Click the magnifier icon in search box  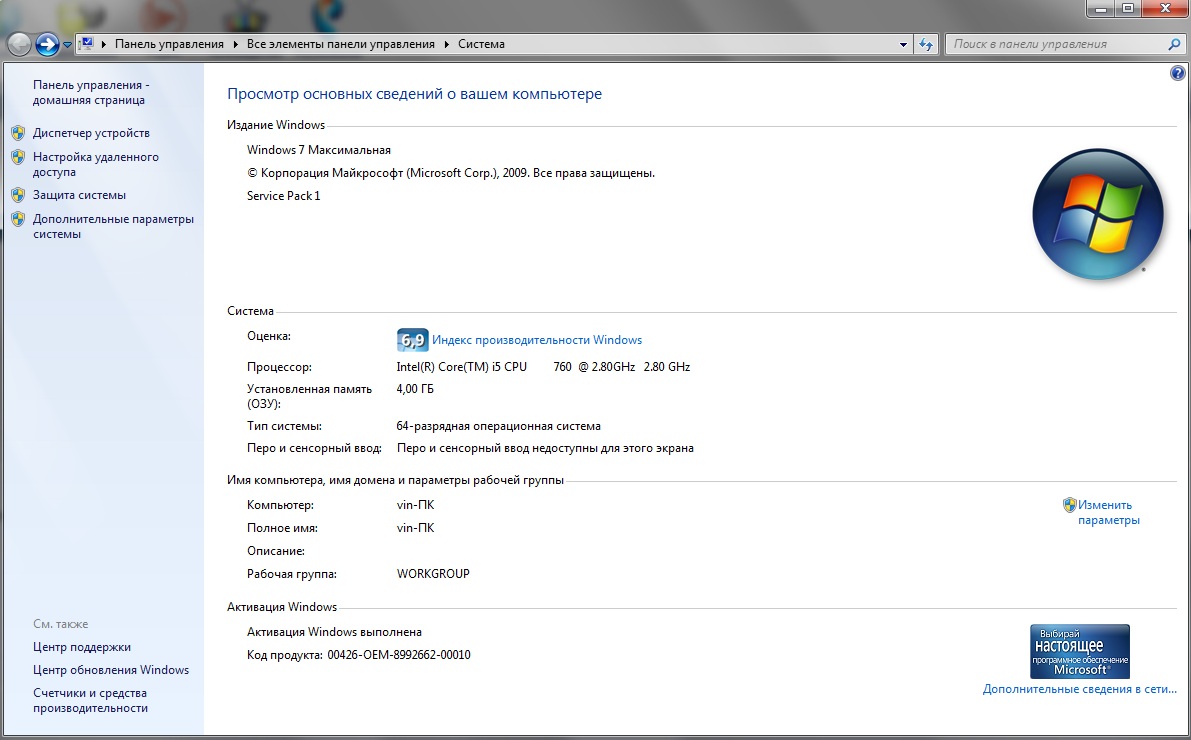pos(1174,44)
